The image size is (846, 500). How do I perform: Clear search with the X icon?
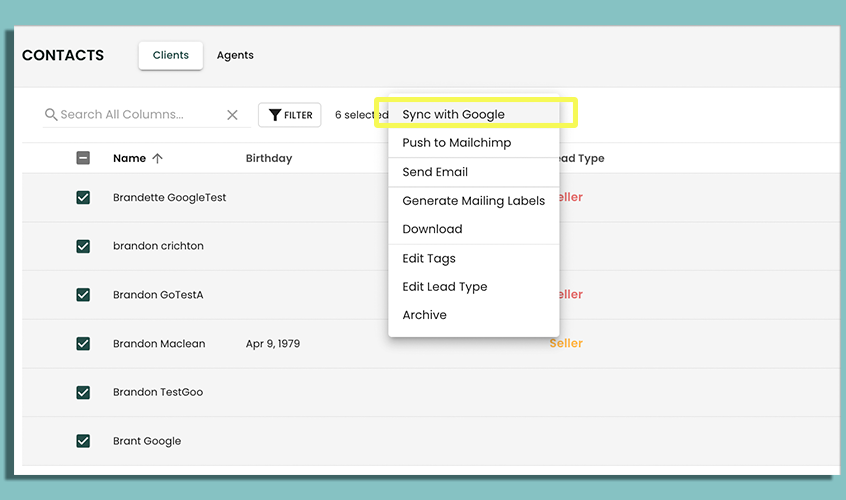pos(232,115)
